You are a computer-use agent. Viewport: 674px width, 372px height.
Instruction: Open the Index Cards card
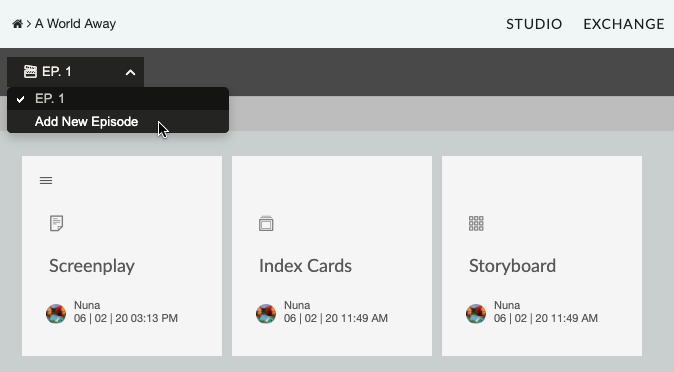332,256
